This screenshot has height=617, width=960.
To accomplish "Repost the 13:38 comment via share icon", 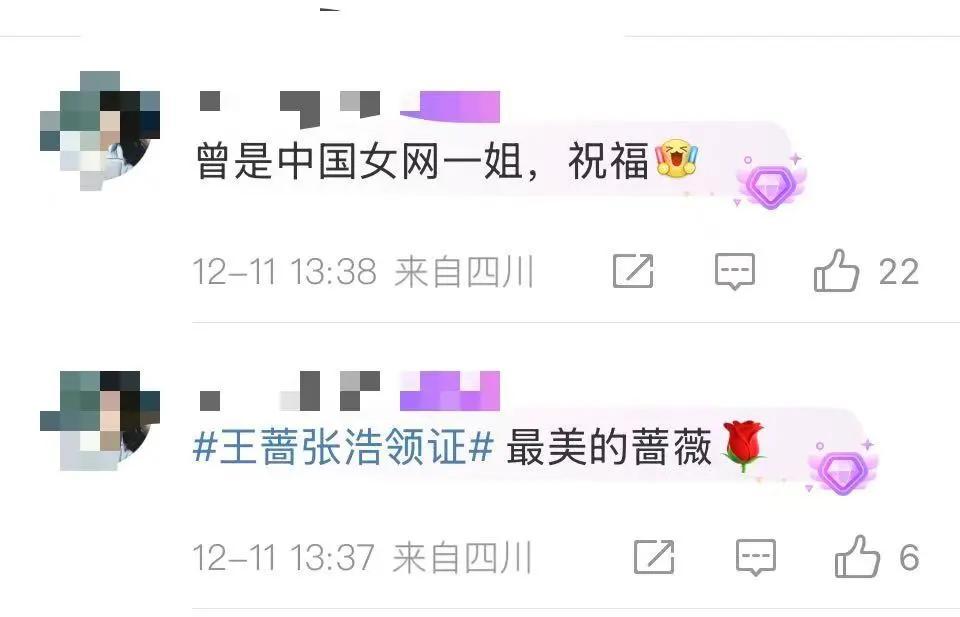I will (633, 271).
